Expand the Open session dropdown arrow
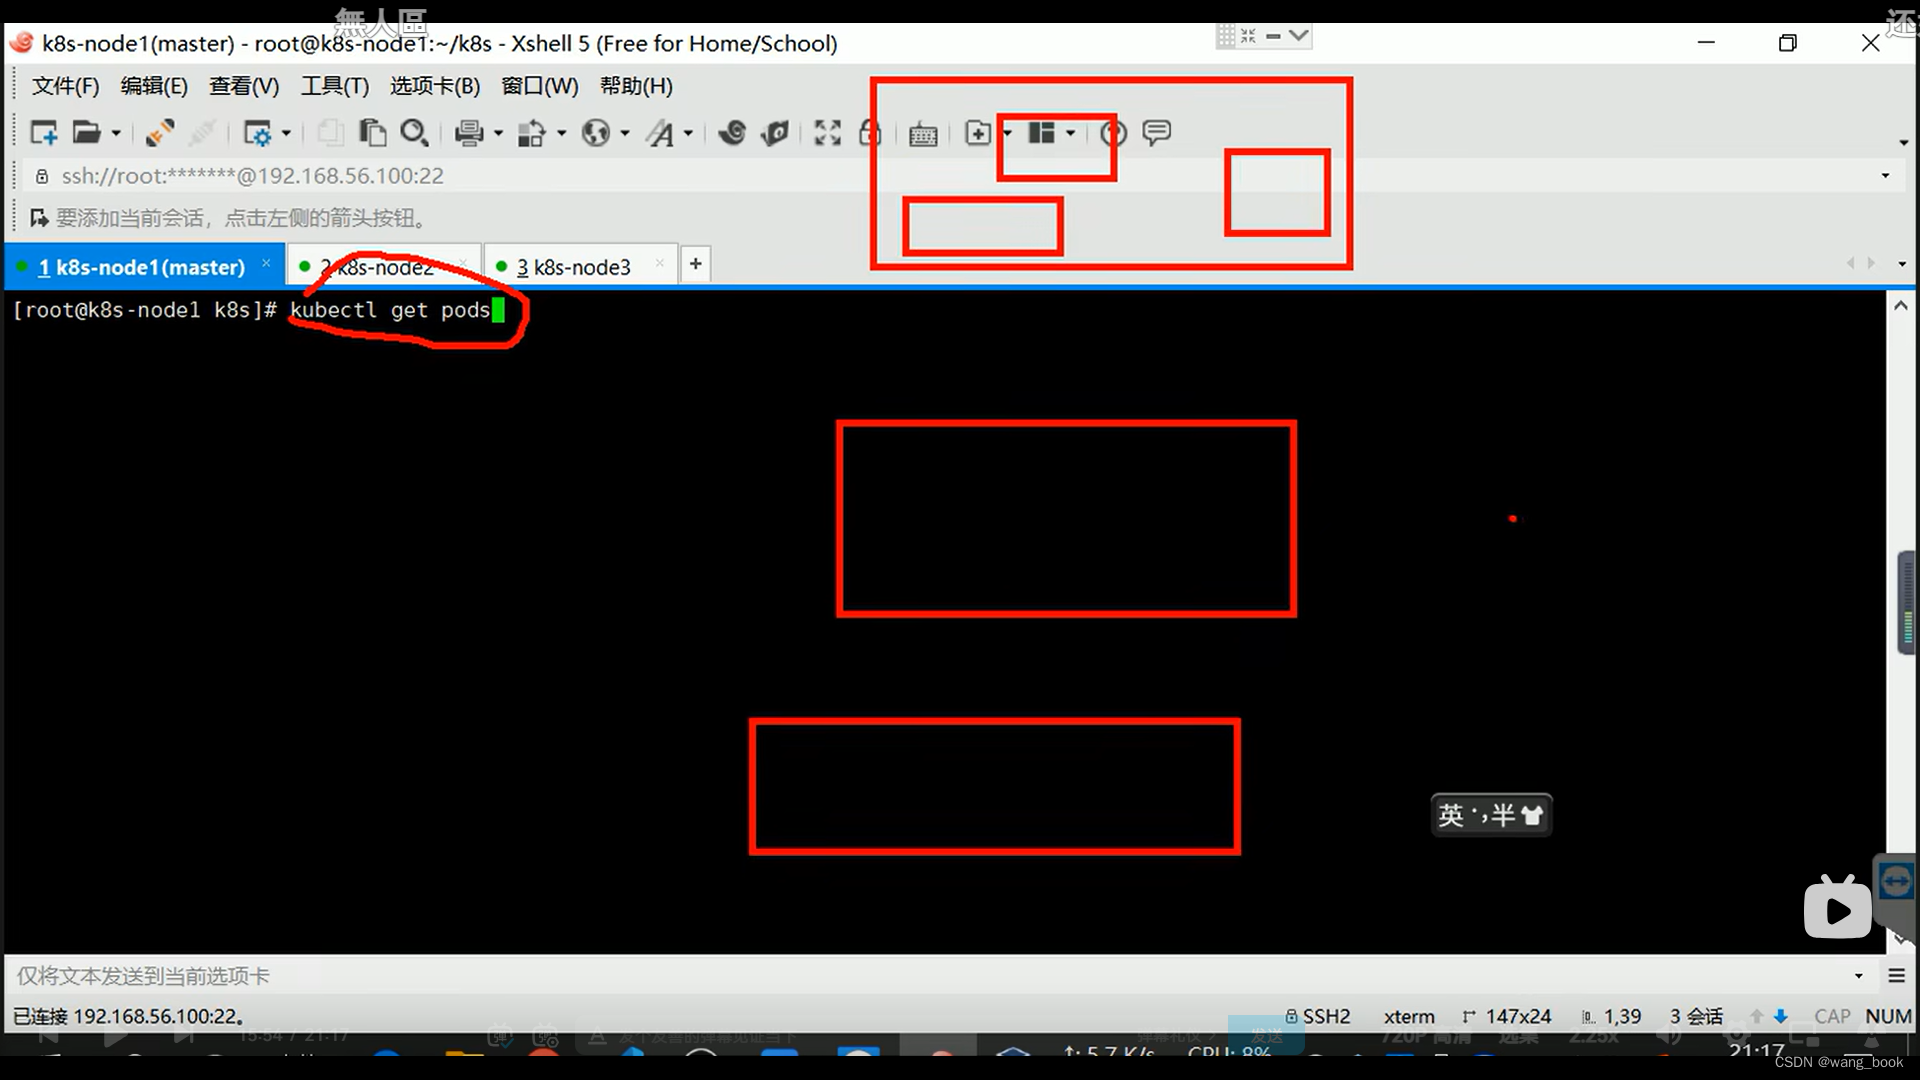The height and width of the screenshot is (1080, 1920). click(x=116, y=133)
